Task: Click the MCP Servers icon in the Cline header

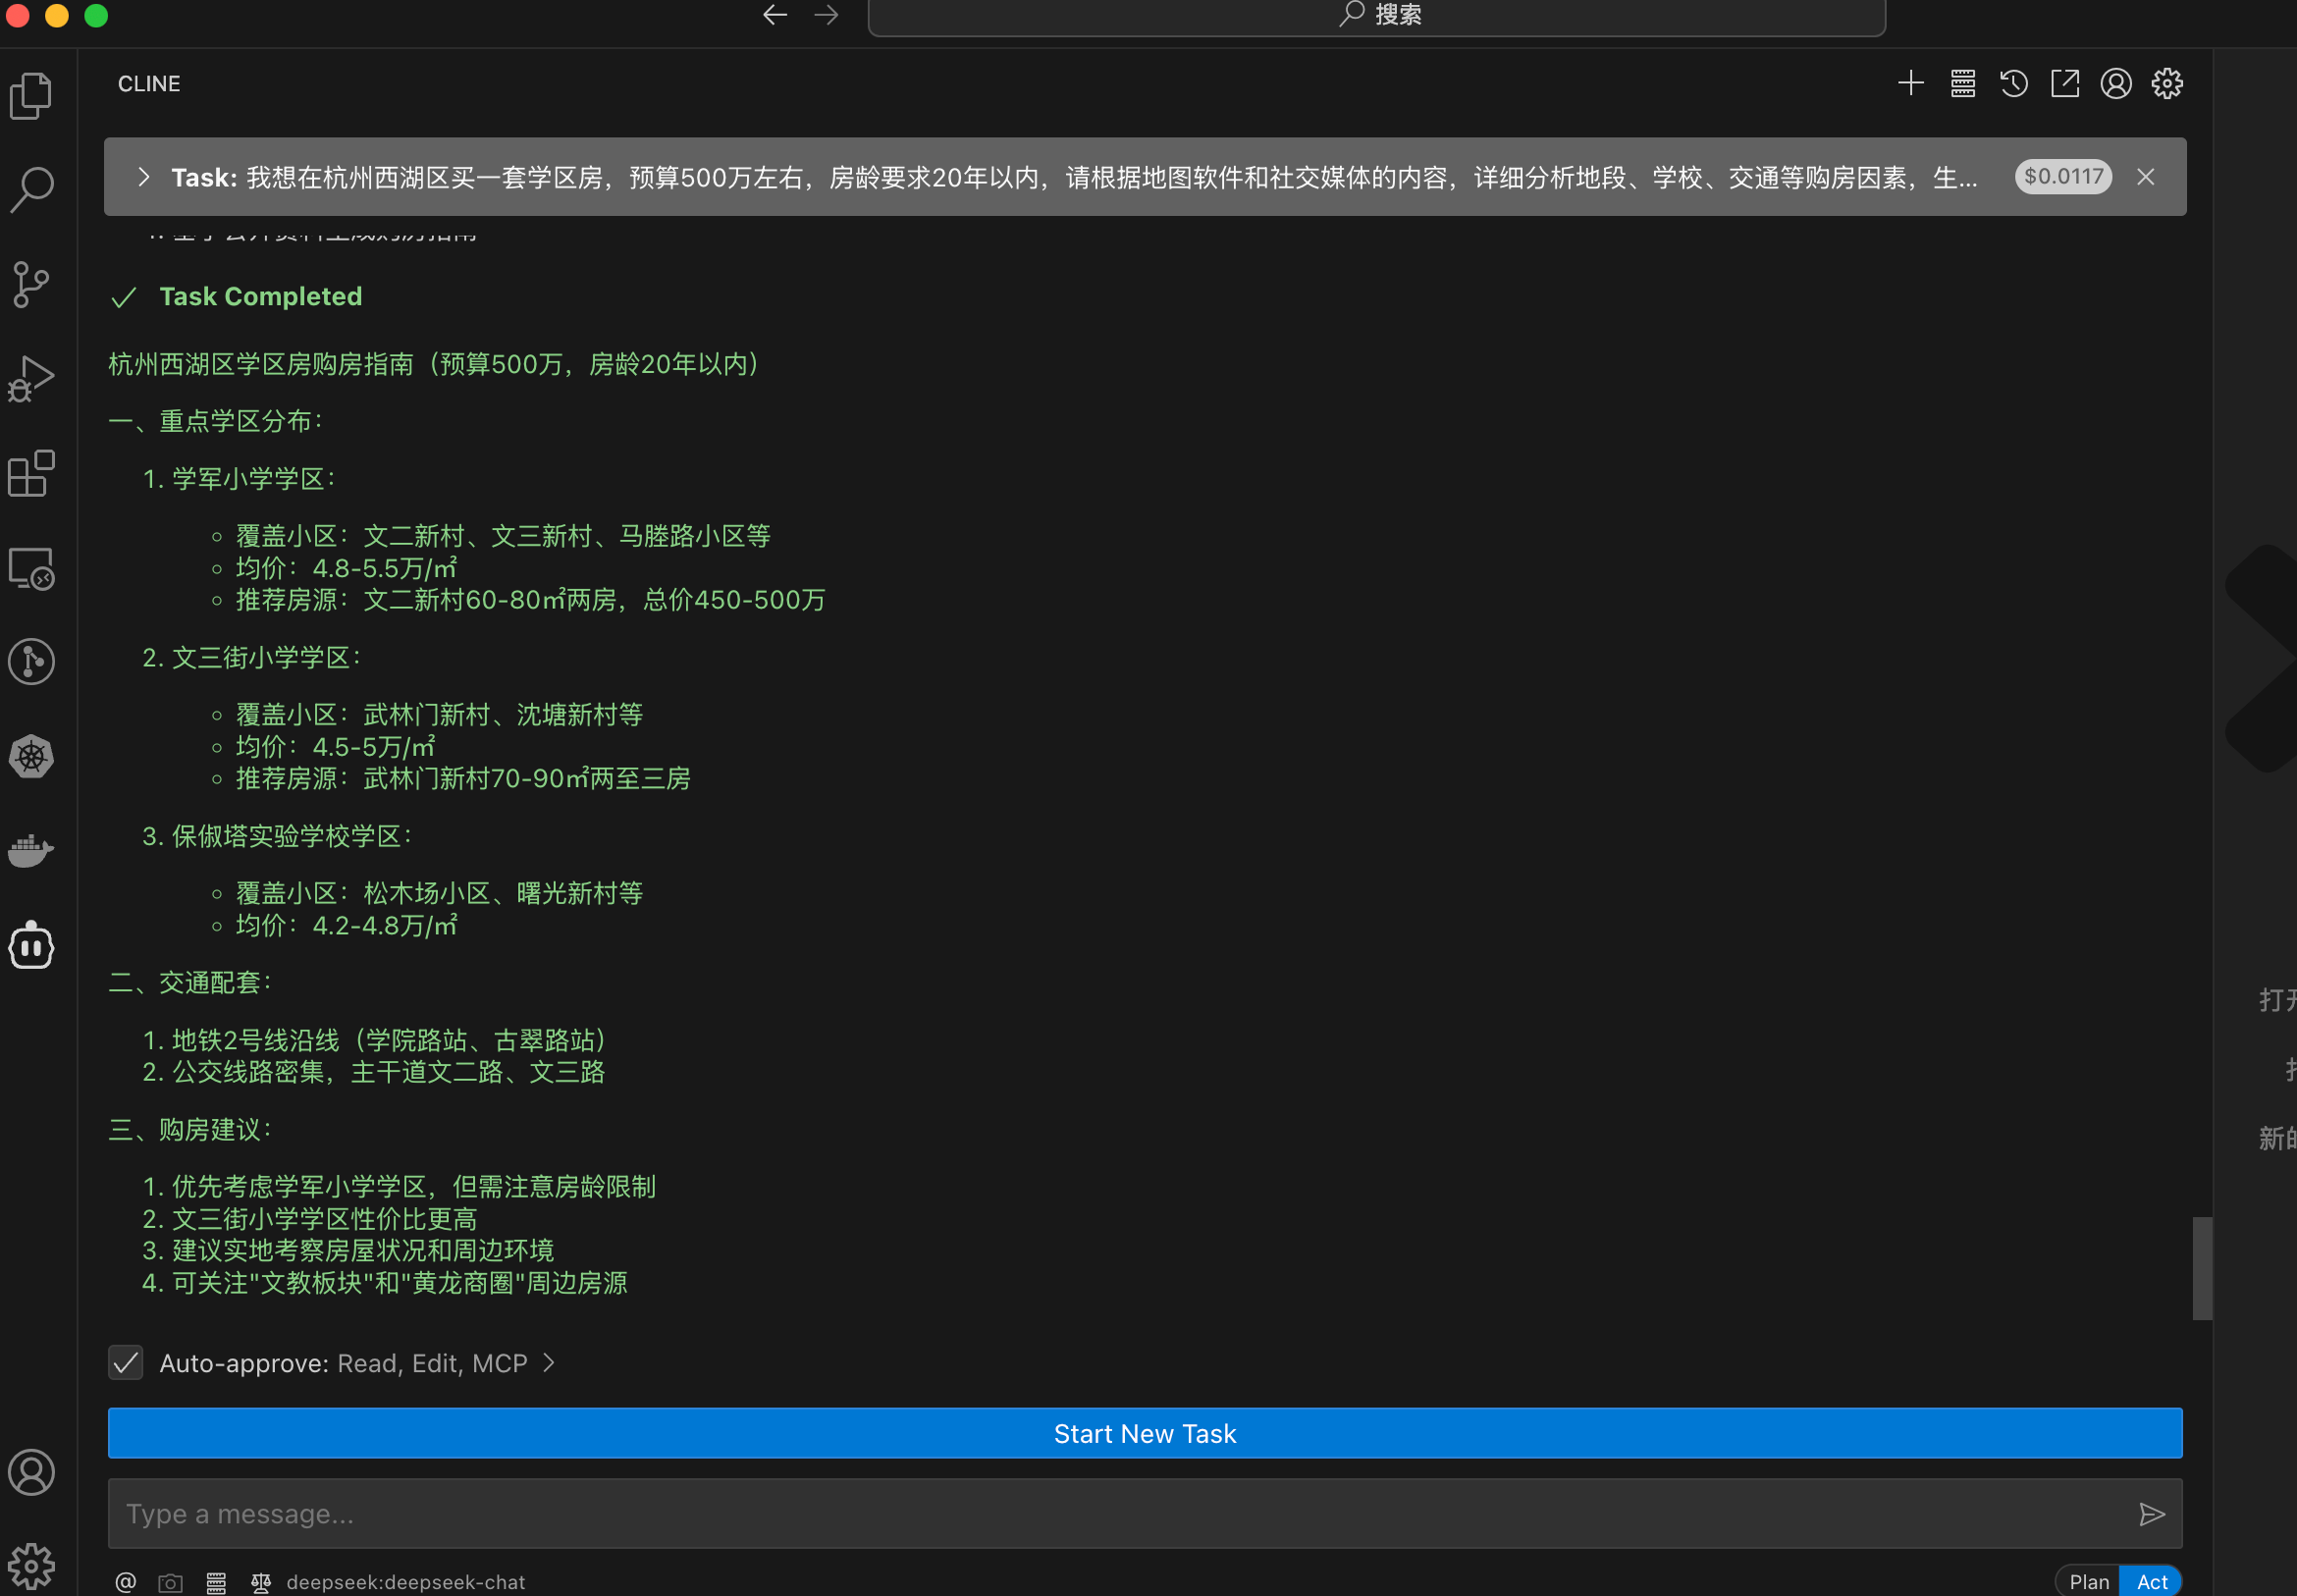Action: (1963, 84)
